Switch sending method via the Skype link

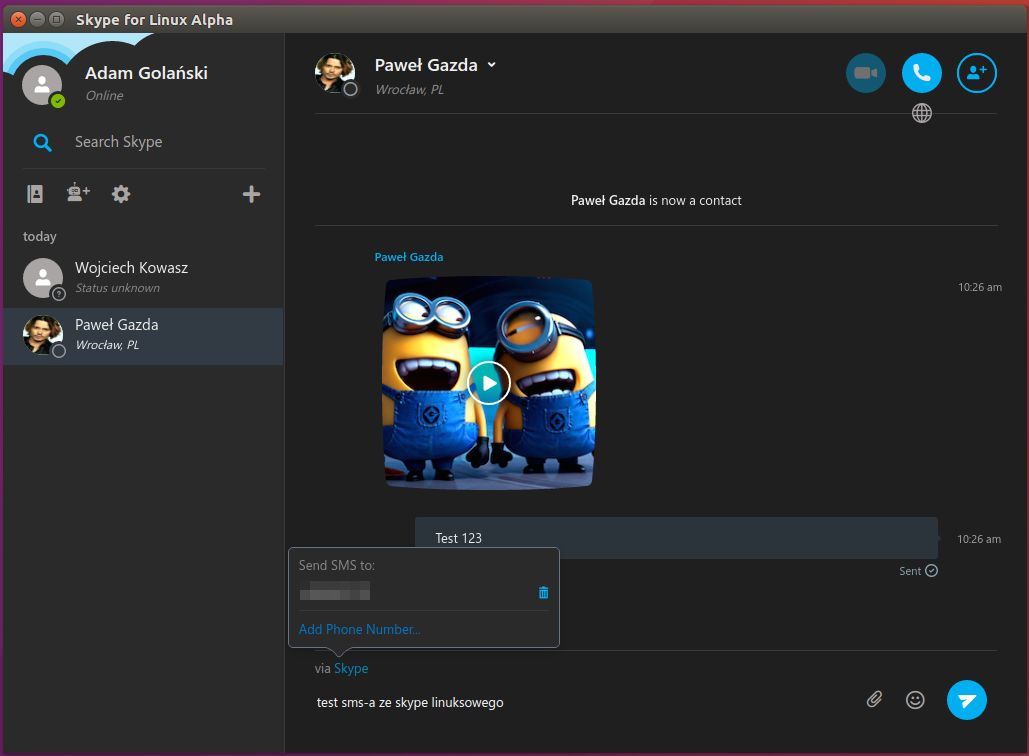351,668
